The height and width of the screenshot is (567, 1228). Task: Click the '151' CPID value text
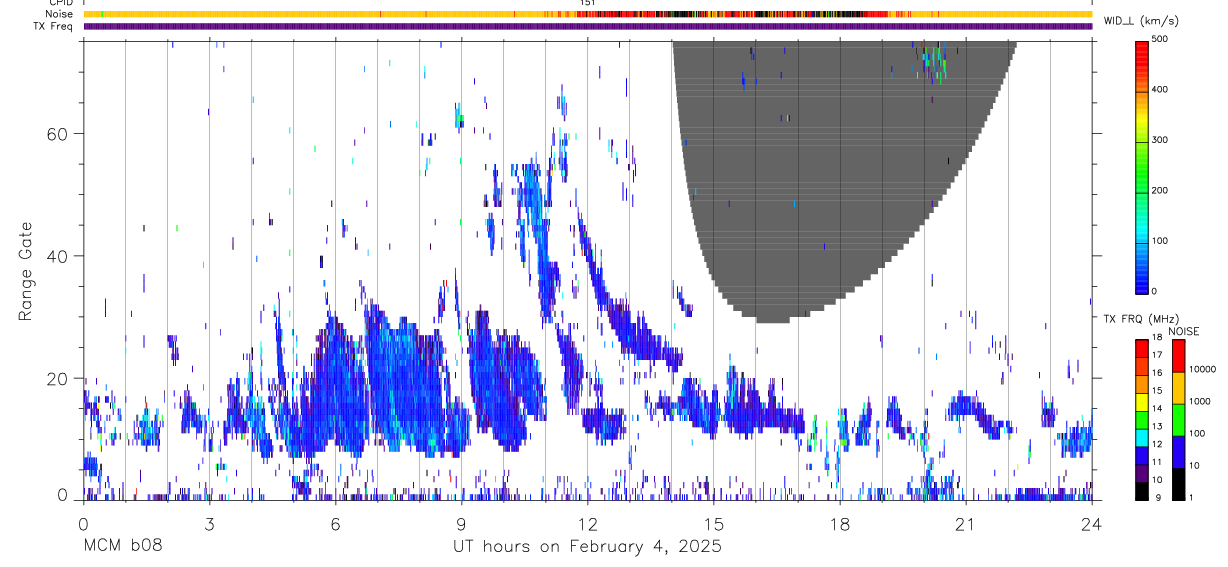click(588, 3)
